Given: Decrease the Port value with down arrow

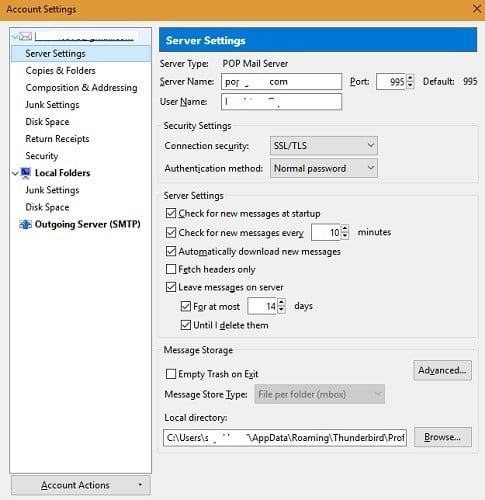Looking at the screenshot, I should click(411, 85).
